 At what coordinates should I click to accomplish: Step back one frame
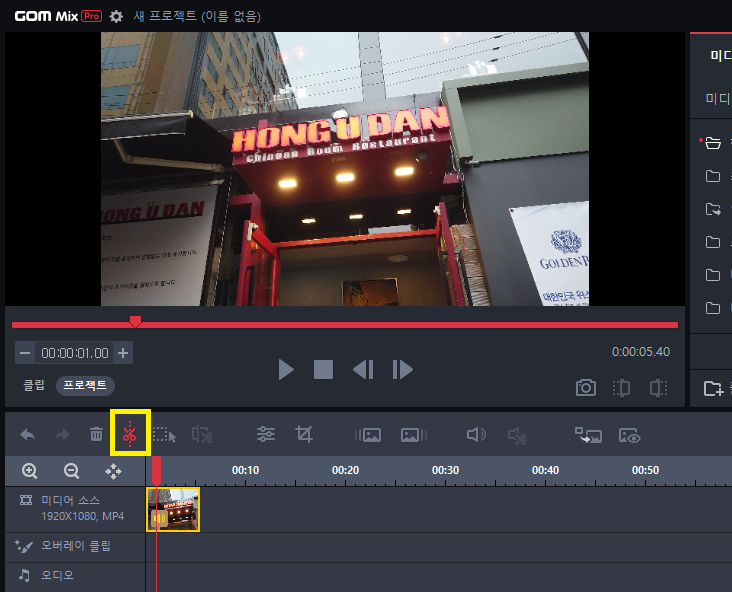tap(363, 369)
